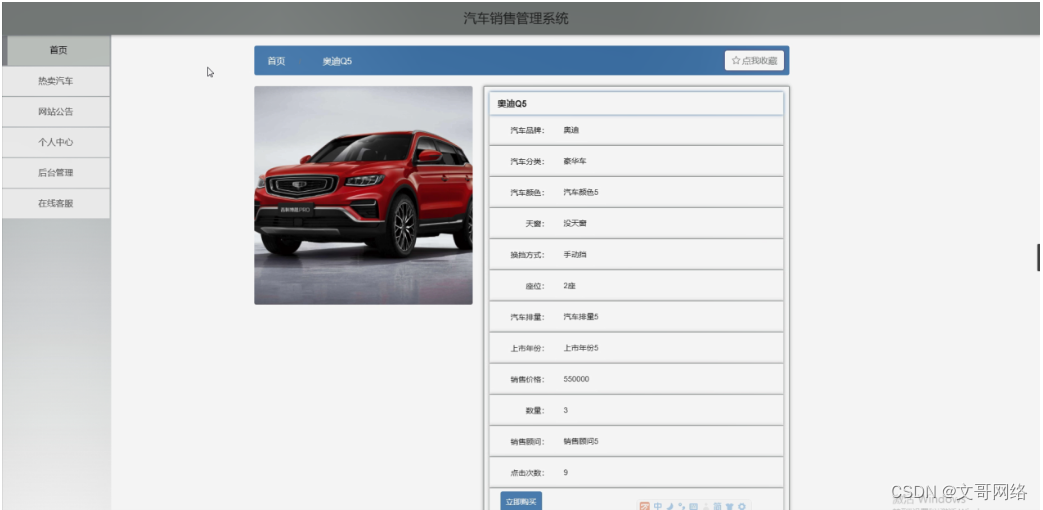Screen dimensions: 1043x510
Task: Click the 天窗 value 没天窗
Action: tap(575, 223)
